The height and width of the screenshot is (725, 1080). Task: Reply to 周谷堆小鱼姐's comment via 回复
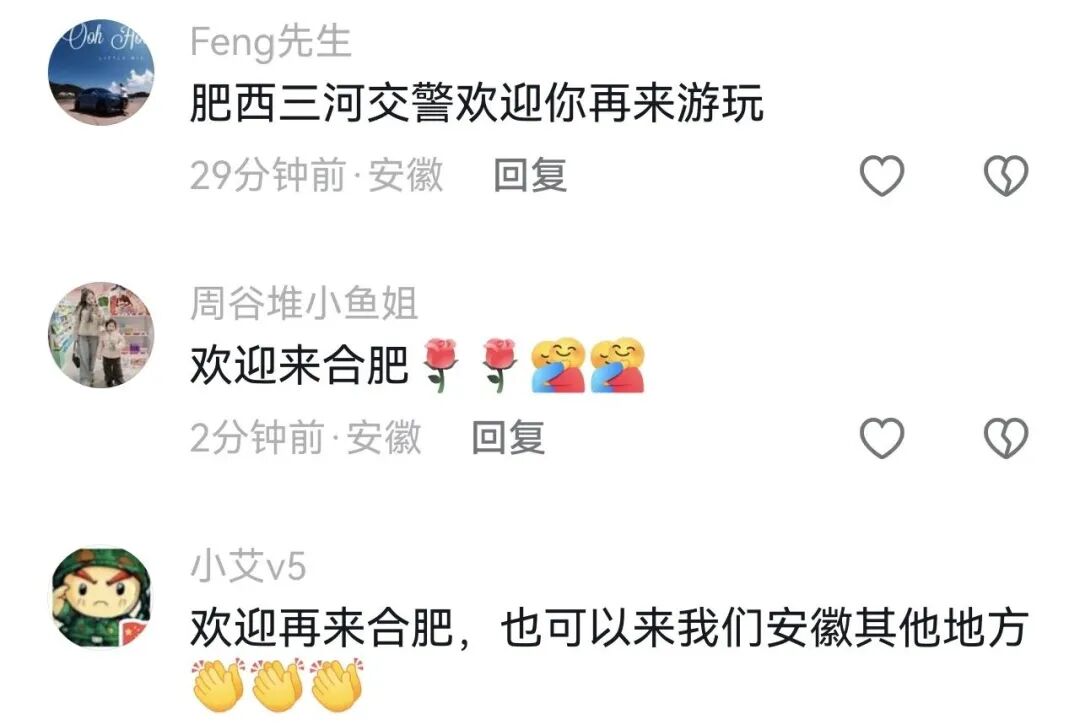(x=508, y=438)
